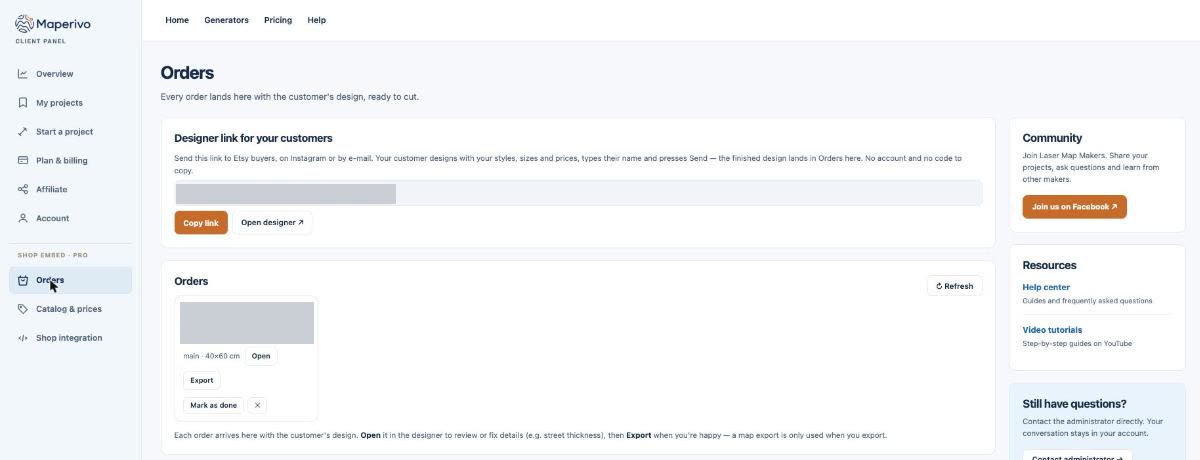
Task: Go to Account settings
Action: 70,218
